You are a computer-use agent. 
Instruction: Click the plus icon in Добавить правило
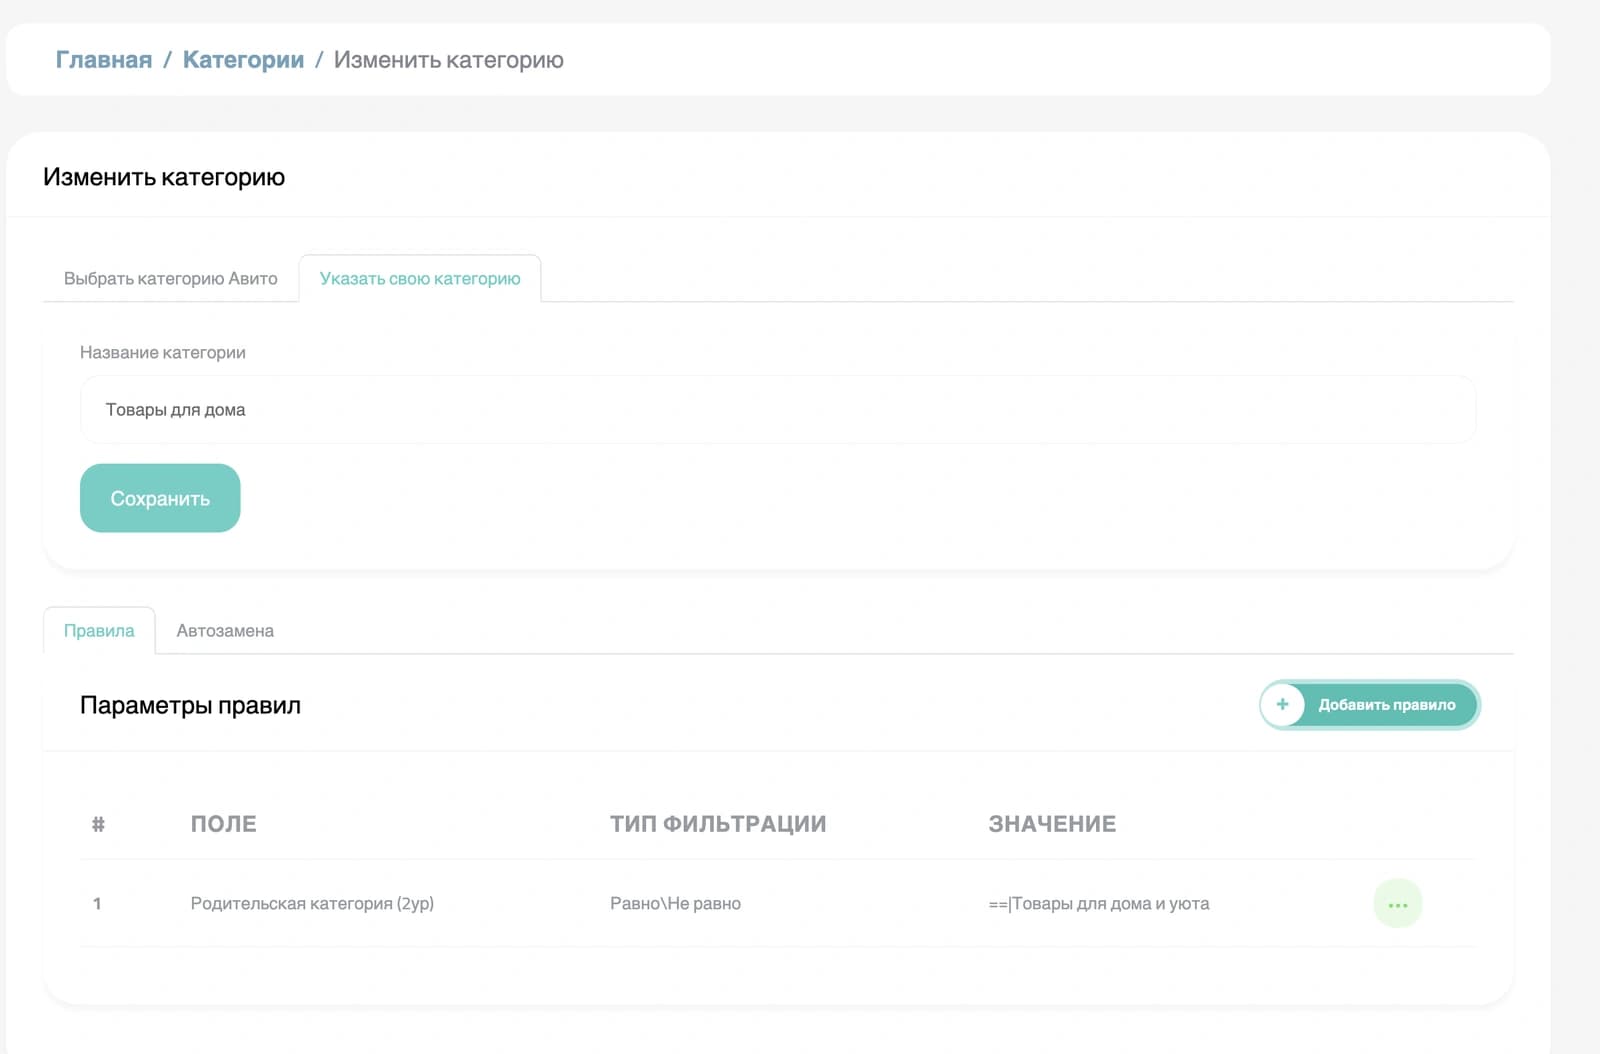[1282, 704]
